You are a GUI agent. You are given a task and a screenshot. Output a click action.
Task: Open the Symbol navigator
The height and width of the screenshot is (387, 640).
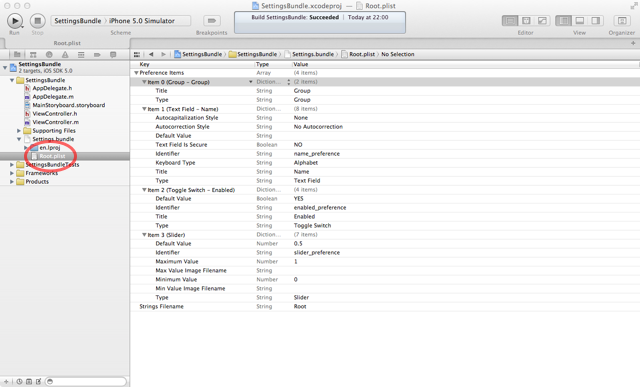click(x=33, y=54)
